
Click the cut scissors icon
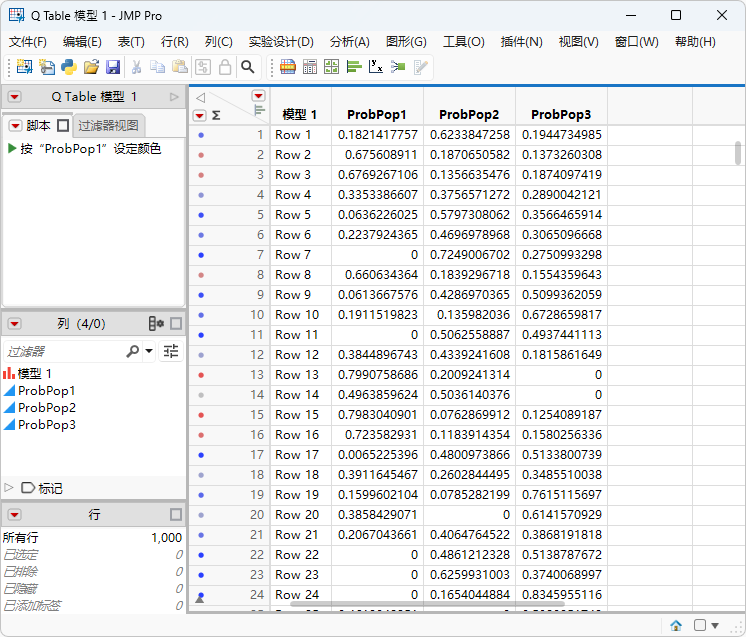click(137, 67)
